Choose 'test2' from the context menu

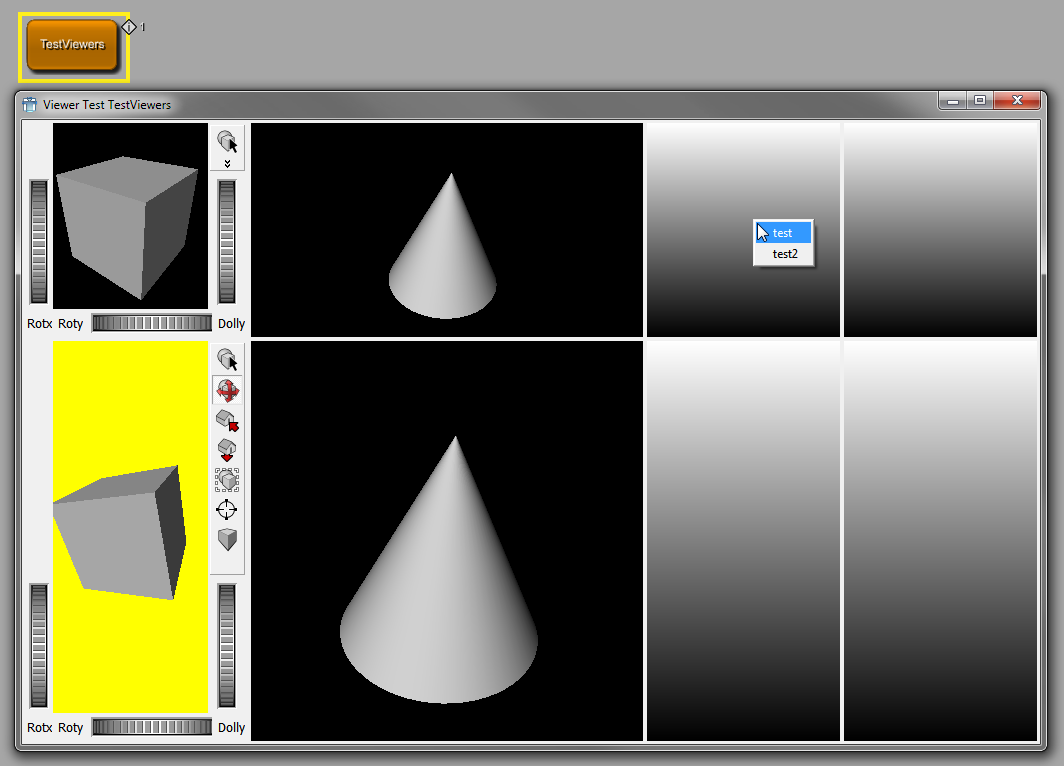785,254
